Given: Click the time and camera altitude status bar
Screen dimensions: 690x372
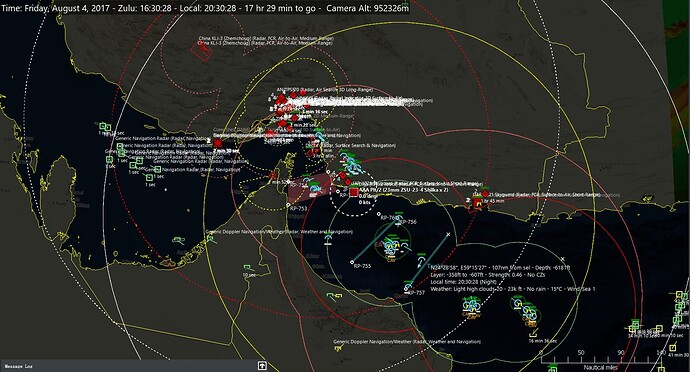Looking at the screenshot, I should click(x=205, y=8).
